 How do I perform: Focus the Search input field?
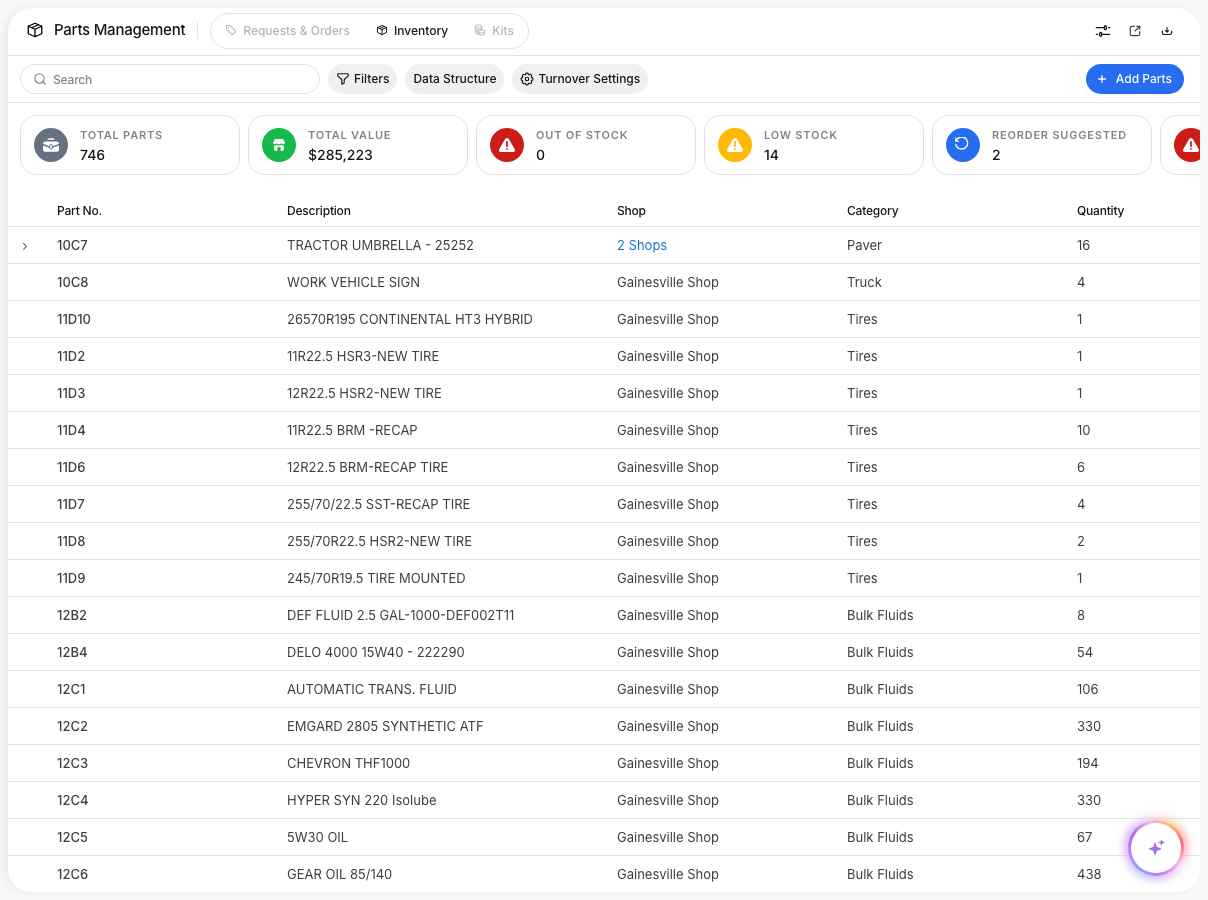point(170,79)
